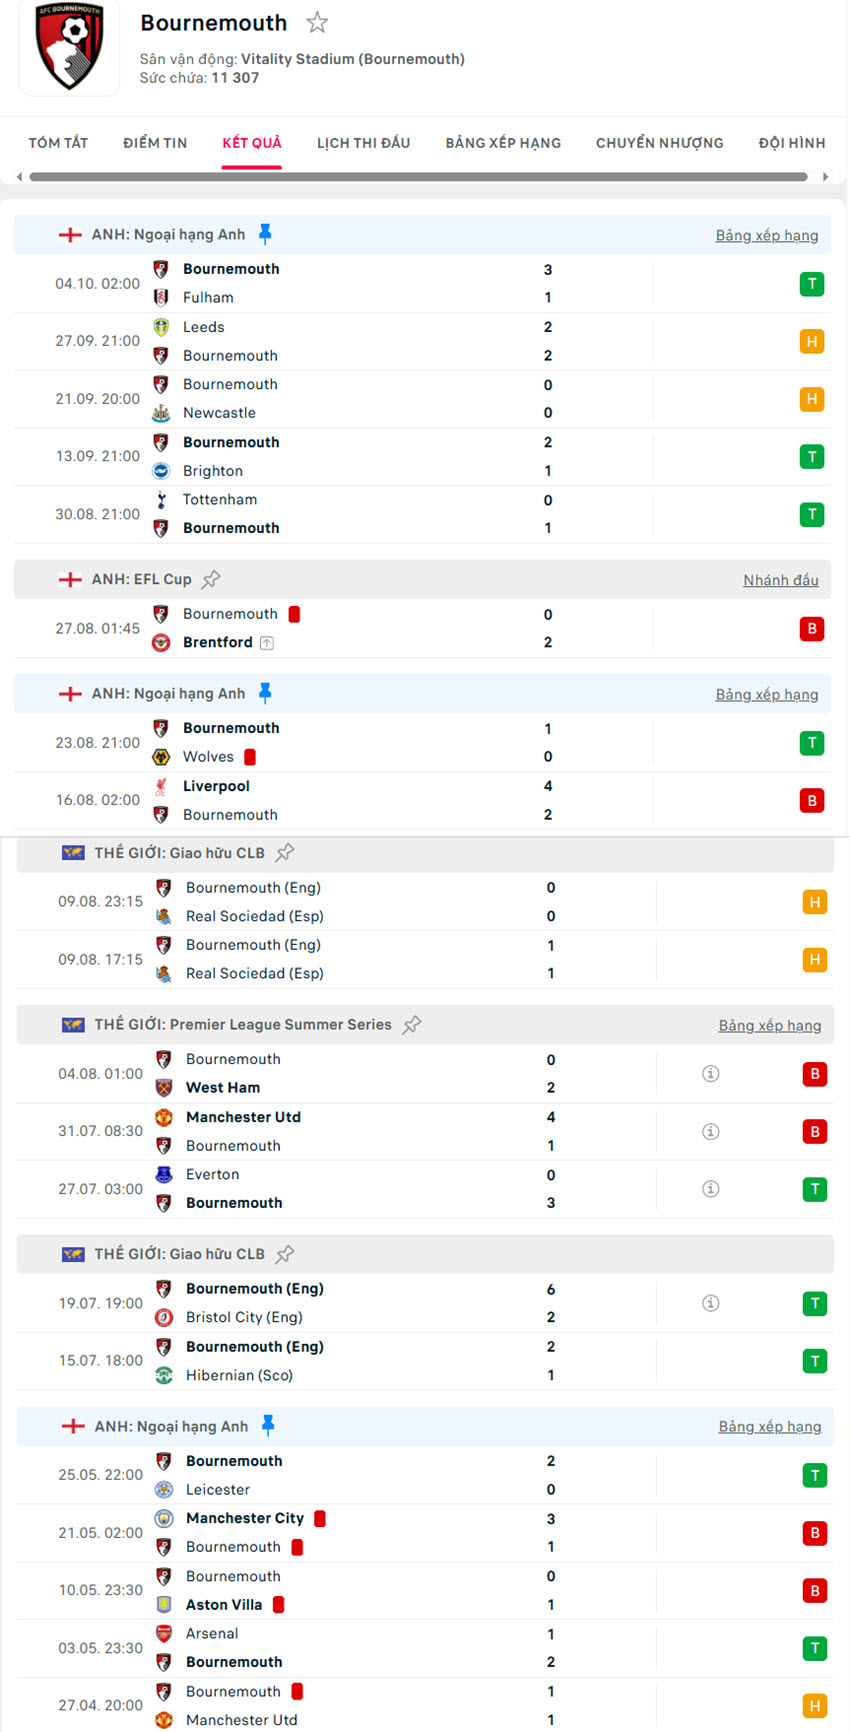Click the orange H badge for Leeds match
The height and width of the screenshot is (1732, 850).
point(812,342)
